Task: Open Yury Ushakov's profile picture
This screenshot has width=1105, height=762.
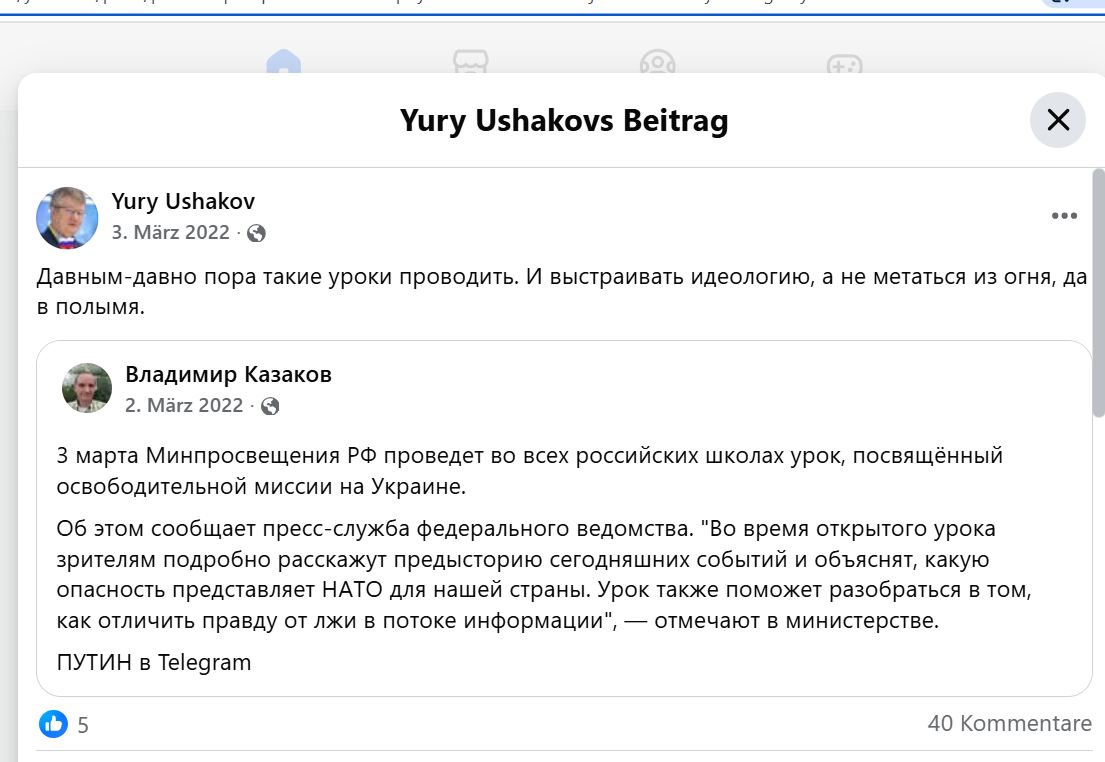Action: [67, 218]
